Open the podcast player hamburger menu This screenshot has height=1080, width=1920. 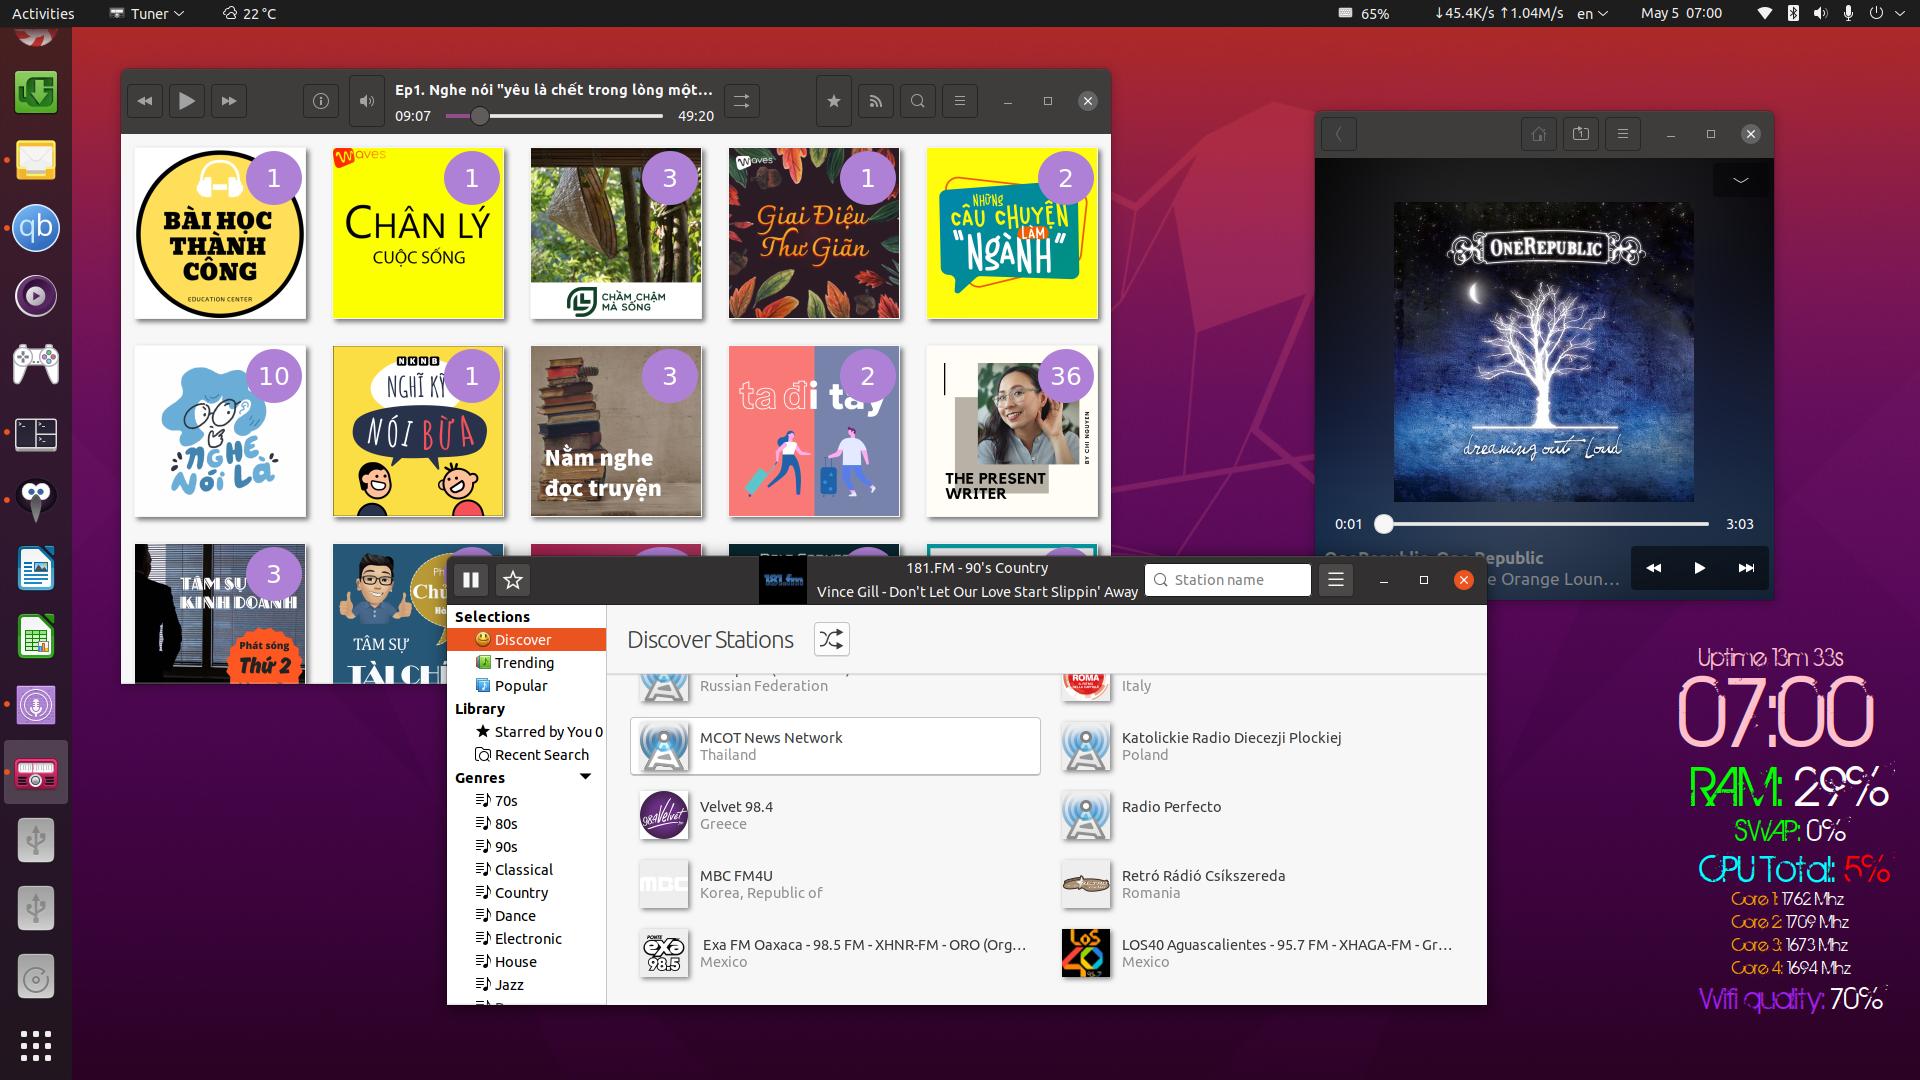[960, 101]
